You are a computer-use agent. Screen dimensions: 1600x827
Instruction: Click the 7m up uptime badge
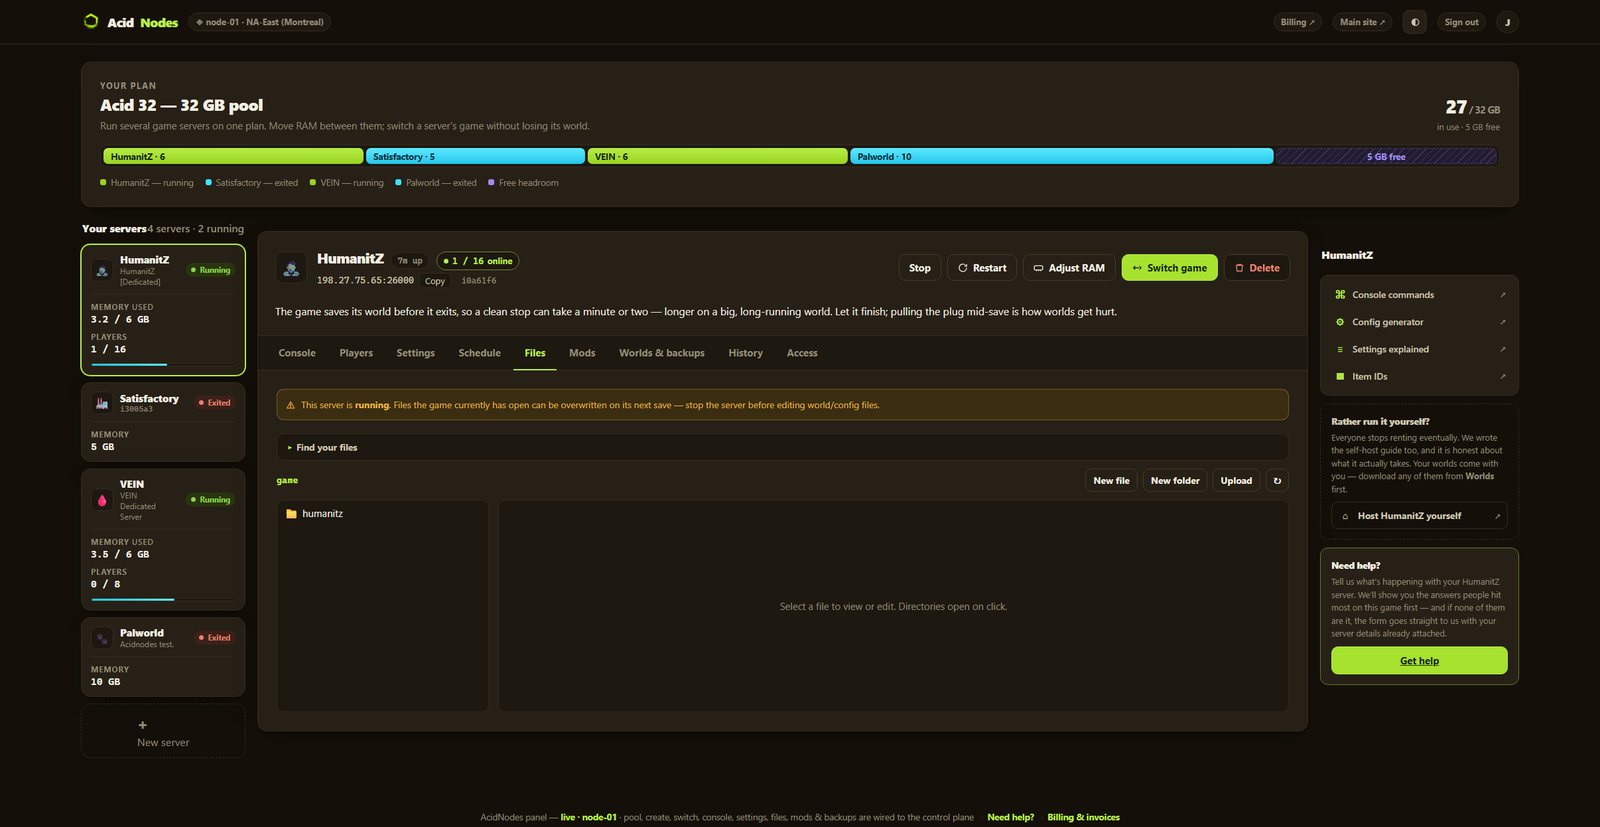coord(410,261)
